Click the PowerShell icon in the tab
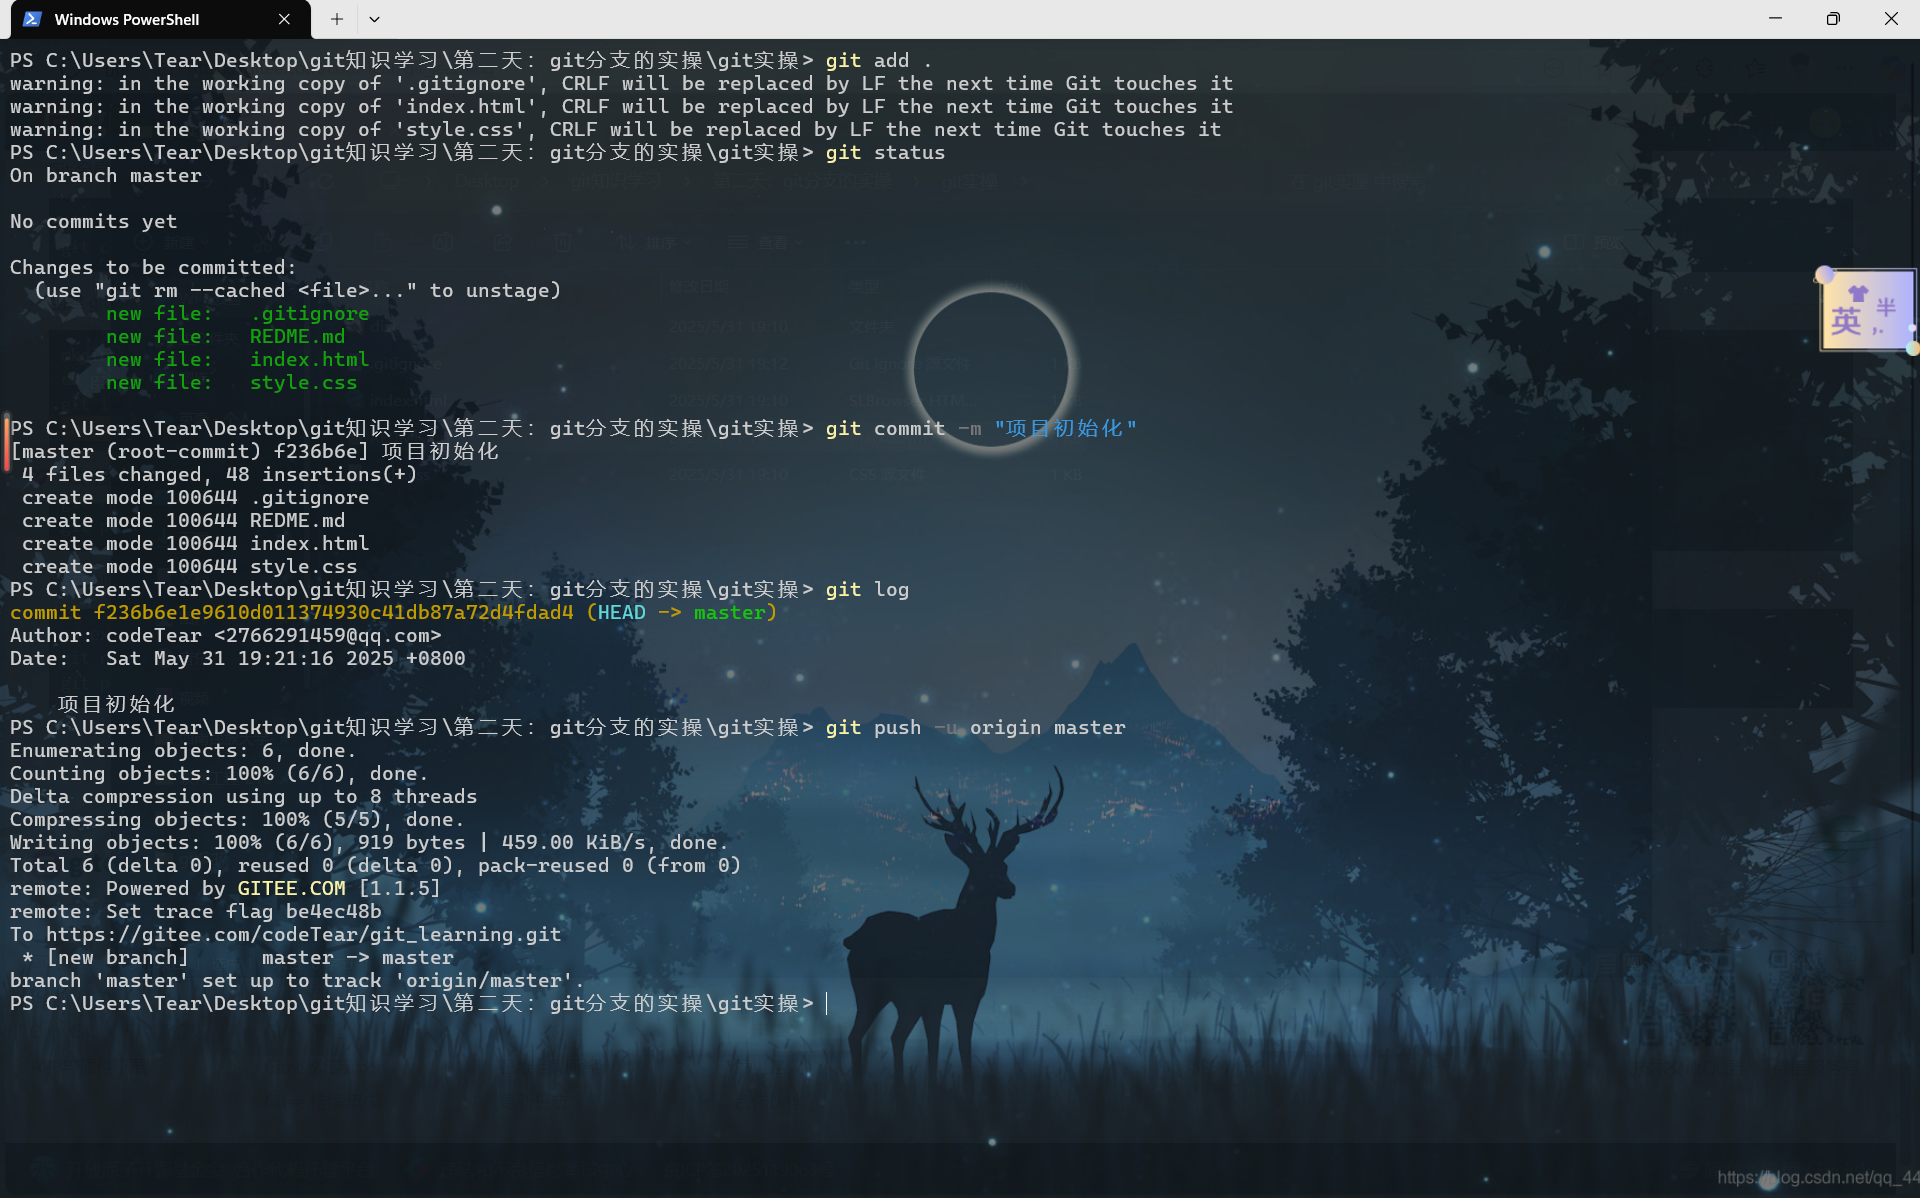This screenshot has height=1198, width=1920. [x=32, y=19]
